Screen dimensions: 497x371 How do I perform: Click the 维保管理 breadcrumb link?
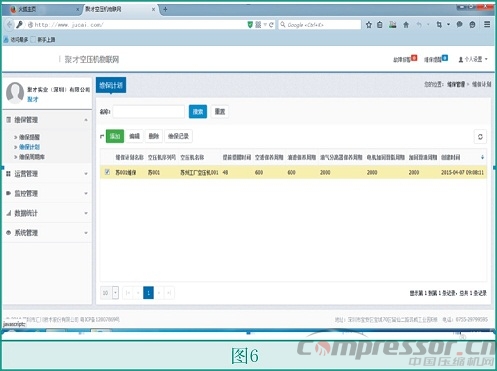point(456,84)
